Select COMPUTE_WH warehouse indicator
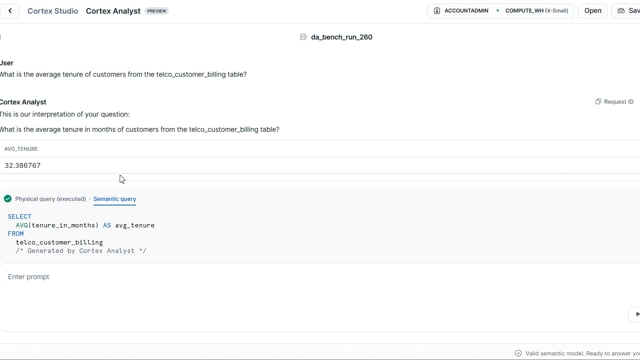640x360 pixels. click(x=536, y=11)
